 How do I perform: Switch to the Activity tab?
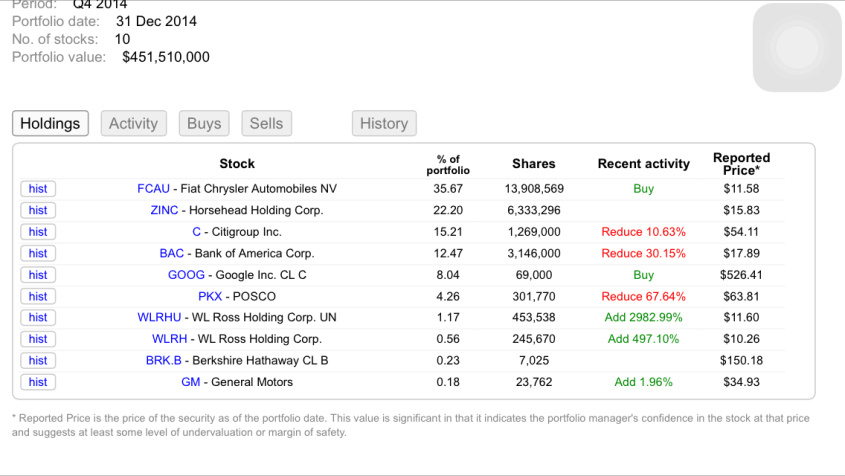coord(133,124)
